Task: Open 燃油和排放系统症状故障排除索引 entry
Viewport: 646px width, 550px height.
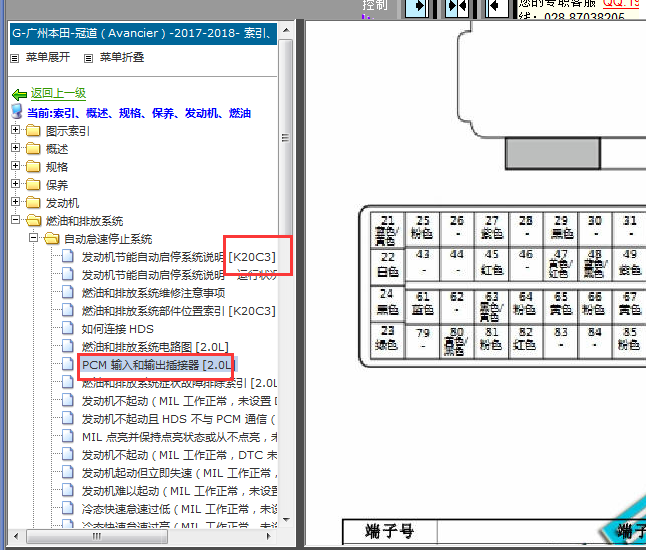Action: click(x=179, y=383)
